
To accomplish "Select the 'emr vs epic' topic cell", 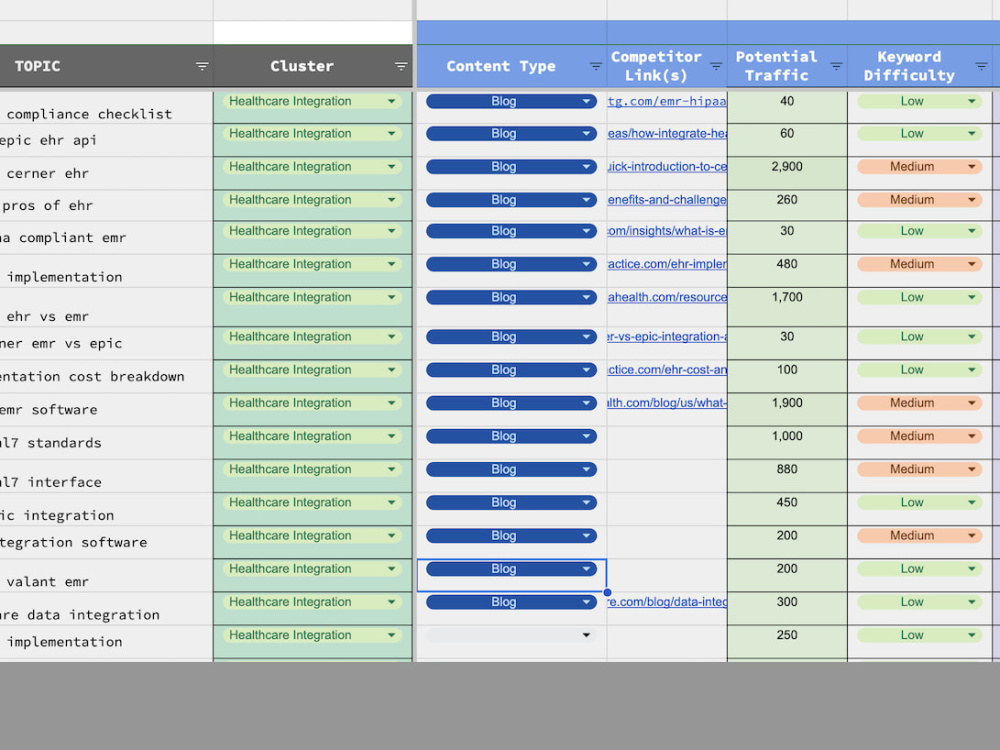I will pos(107,344).
